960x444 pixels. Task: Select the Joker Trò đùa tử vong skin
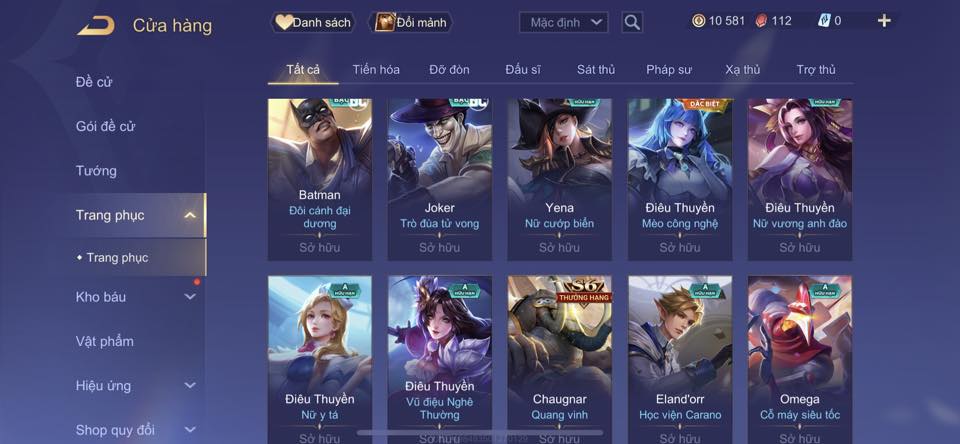click(440, 179)
